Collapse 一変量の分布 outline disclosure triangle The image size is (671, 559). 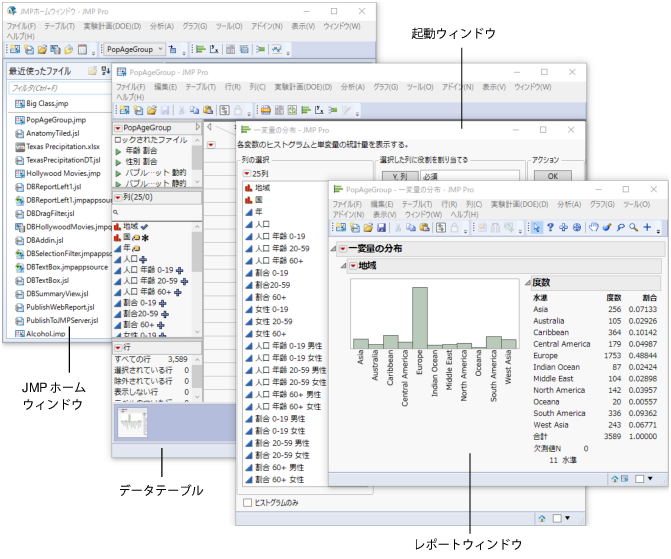[x=333, y=249]
